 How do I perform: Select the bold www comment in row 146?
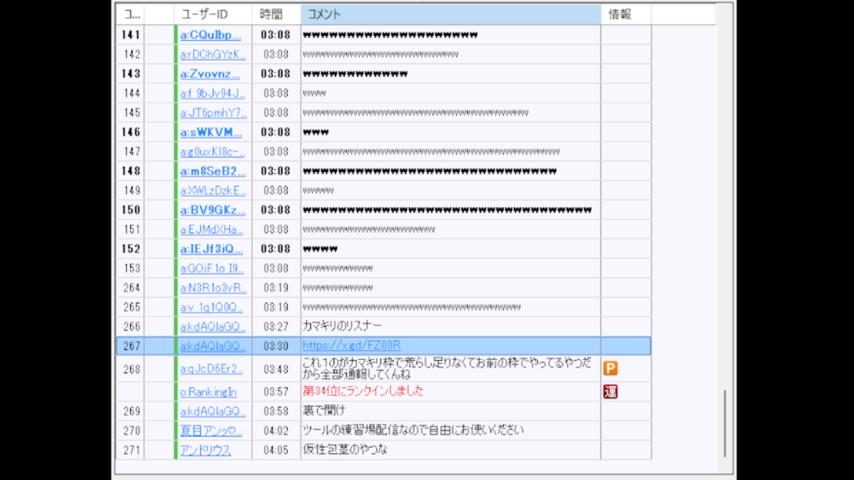[316, 132]
